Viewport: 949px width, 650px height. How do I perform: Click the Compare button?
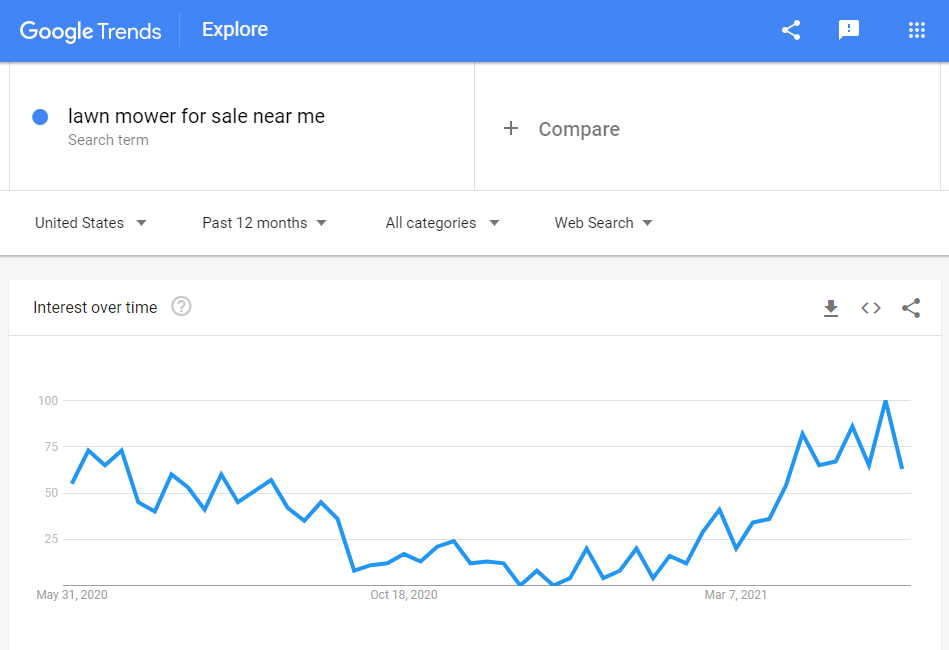pyautogui.click(x=562, y=129)
